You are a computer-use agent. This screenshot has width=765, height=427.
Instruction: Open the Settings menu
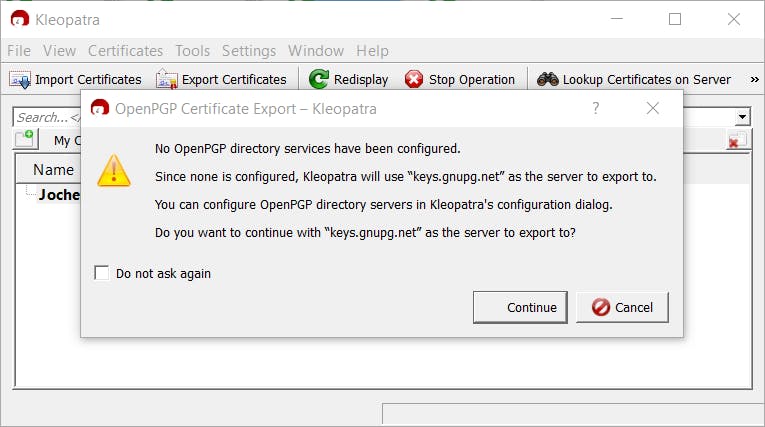point(249,51)
